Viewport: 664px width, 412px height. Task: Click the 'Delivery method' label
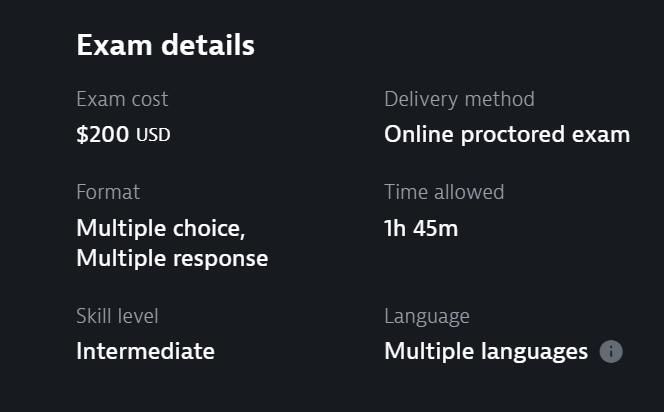coord(459,99)
